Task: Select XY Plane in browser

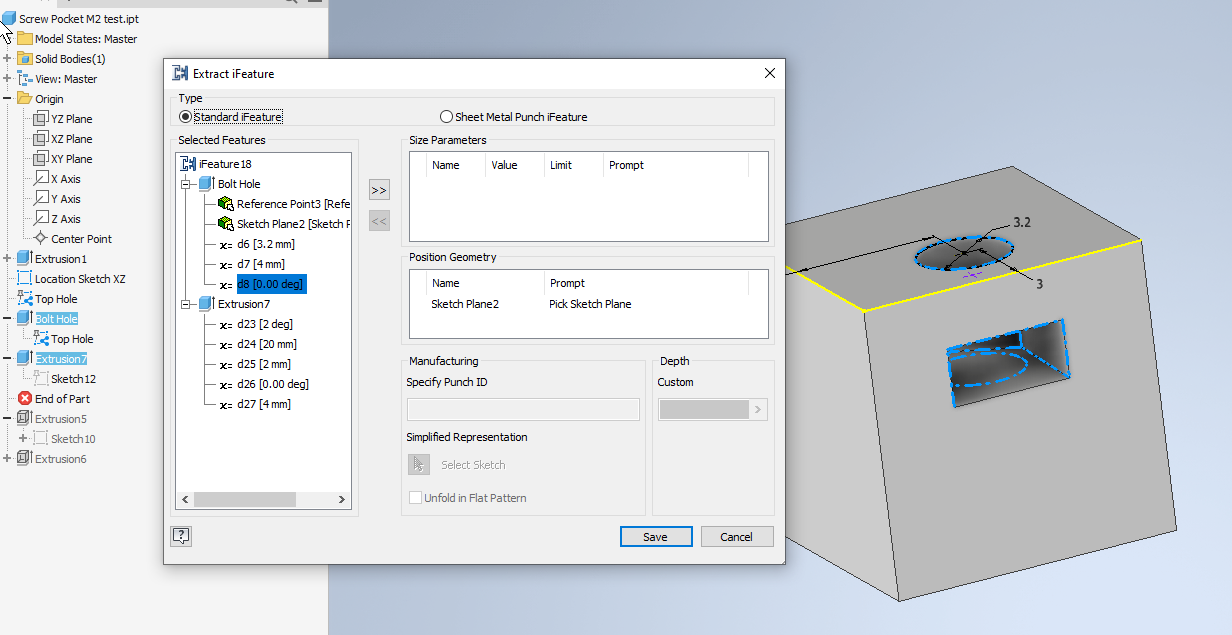Action: 72,159
